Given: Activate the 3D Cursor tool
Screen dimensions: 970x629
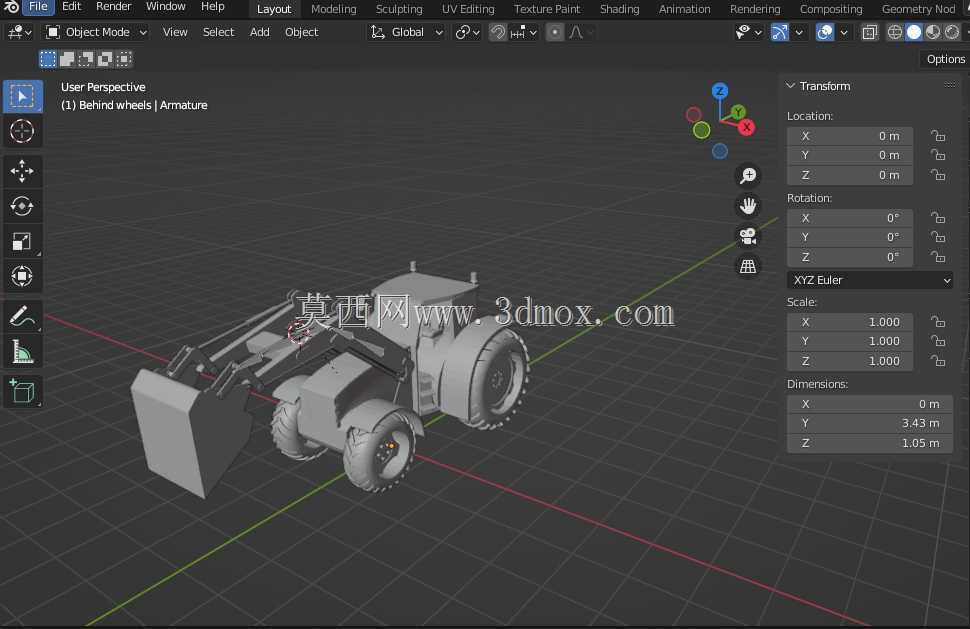Looking at the screenshot, I should (x=23, y=131).
